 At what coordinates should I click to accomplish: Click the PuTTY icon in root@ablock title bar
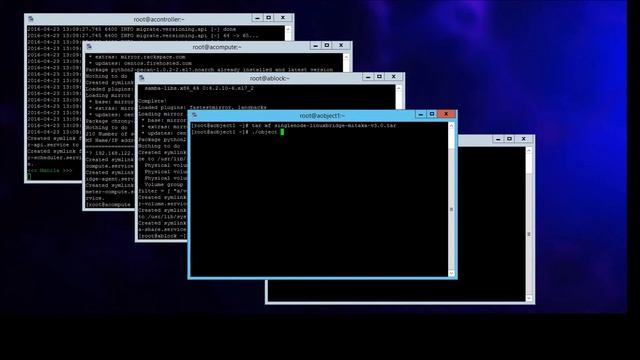(142, 78)
